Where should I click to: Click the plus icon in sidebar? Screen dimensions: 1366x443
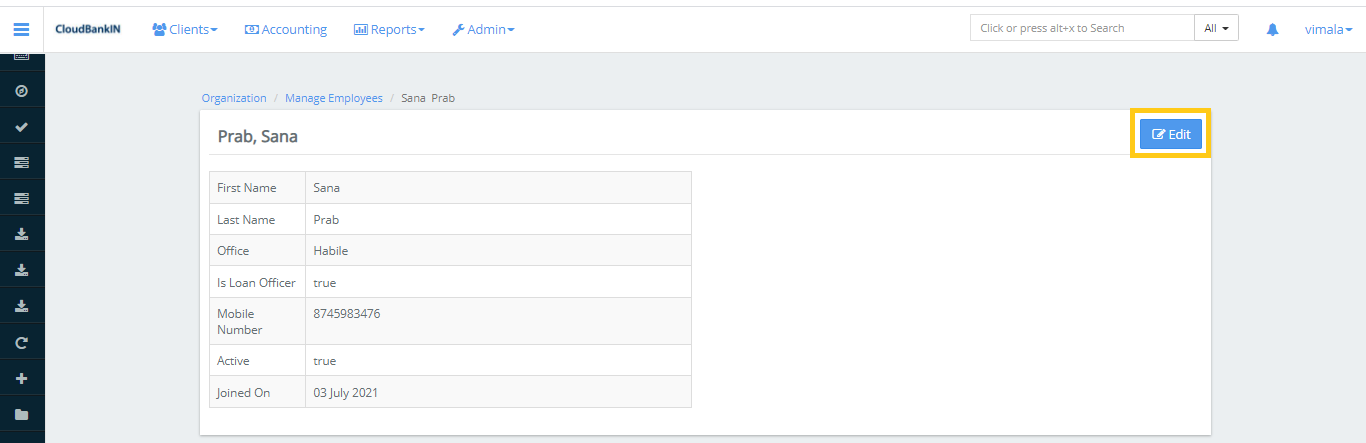pyautogui.click(x=21, y=379)
